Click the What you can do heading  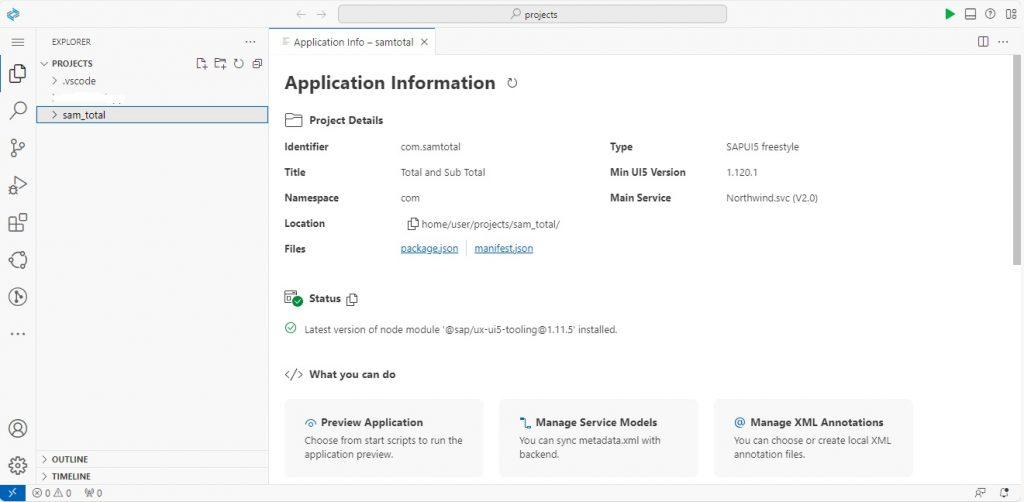352,375
